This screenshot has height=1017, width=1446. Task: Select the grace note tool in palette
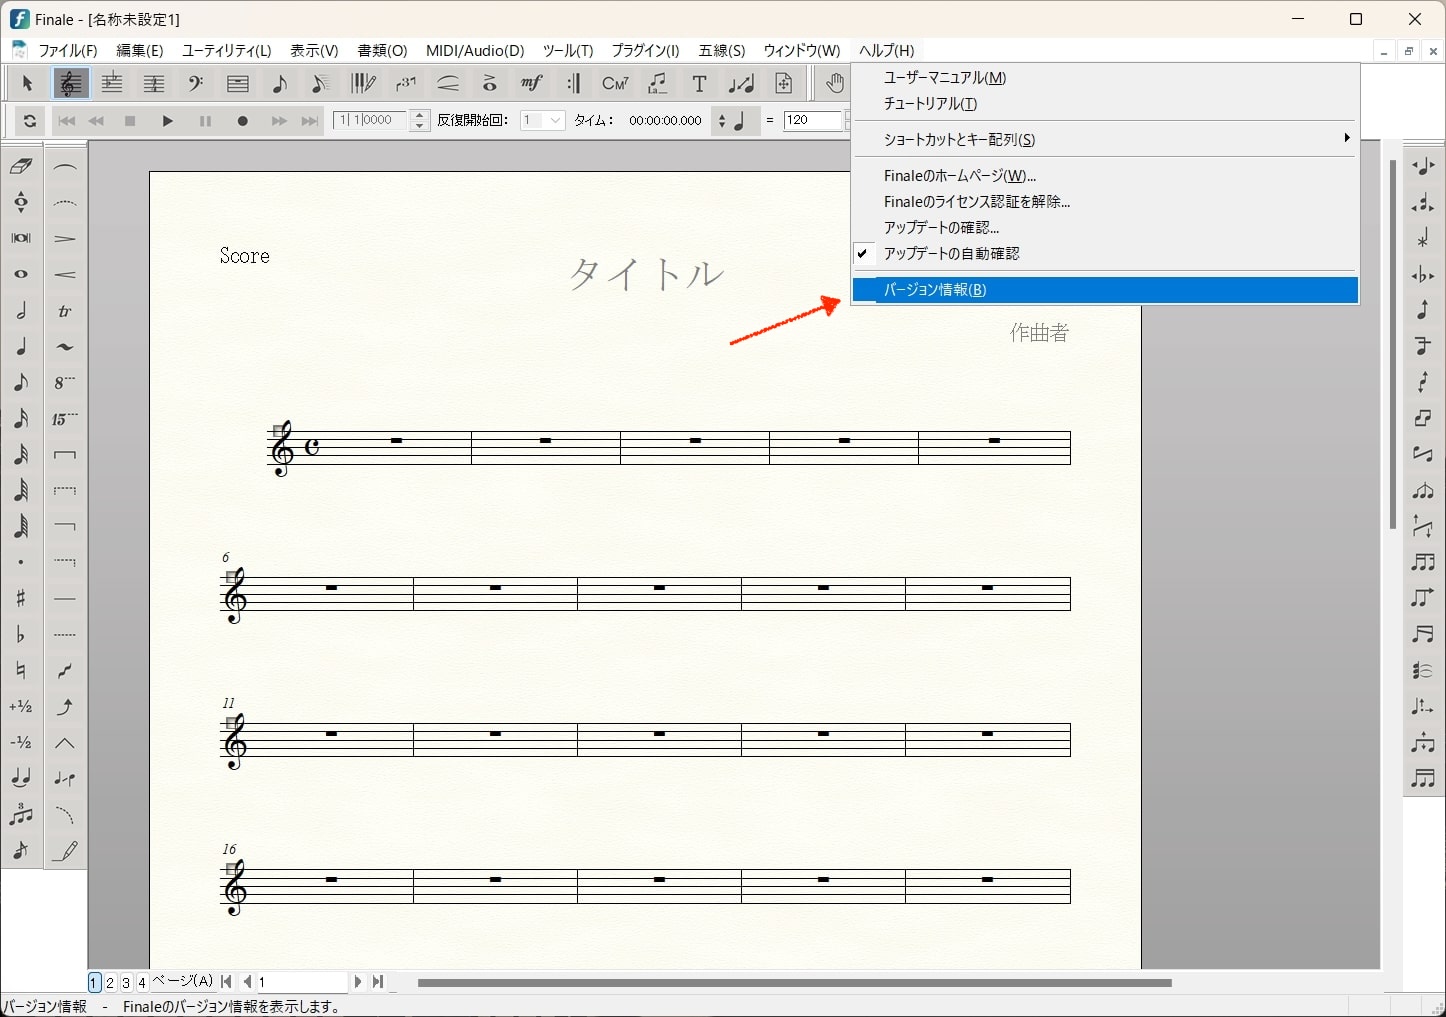pos(21,850)
